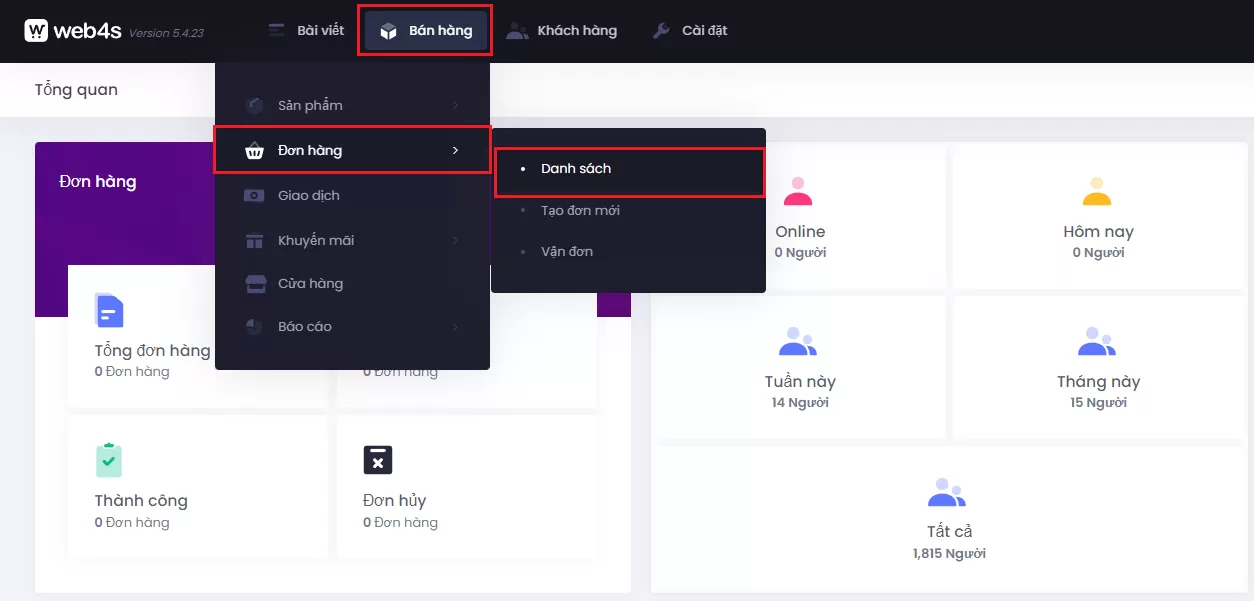The width and height of the screenshot is (1254, 601).
Task: Click the Cài đặt wrench icon
Action: pos(661,30)
